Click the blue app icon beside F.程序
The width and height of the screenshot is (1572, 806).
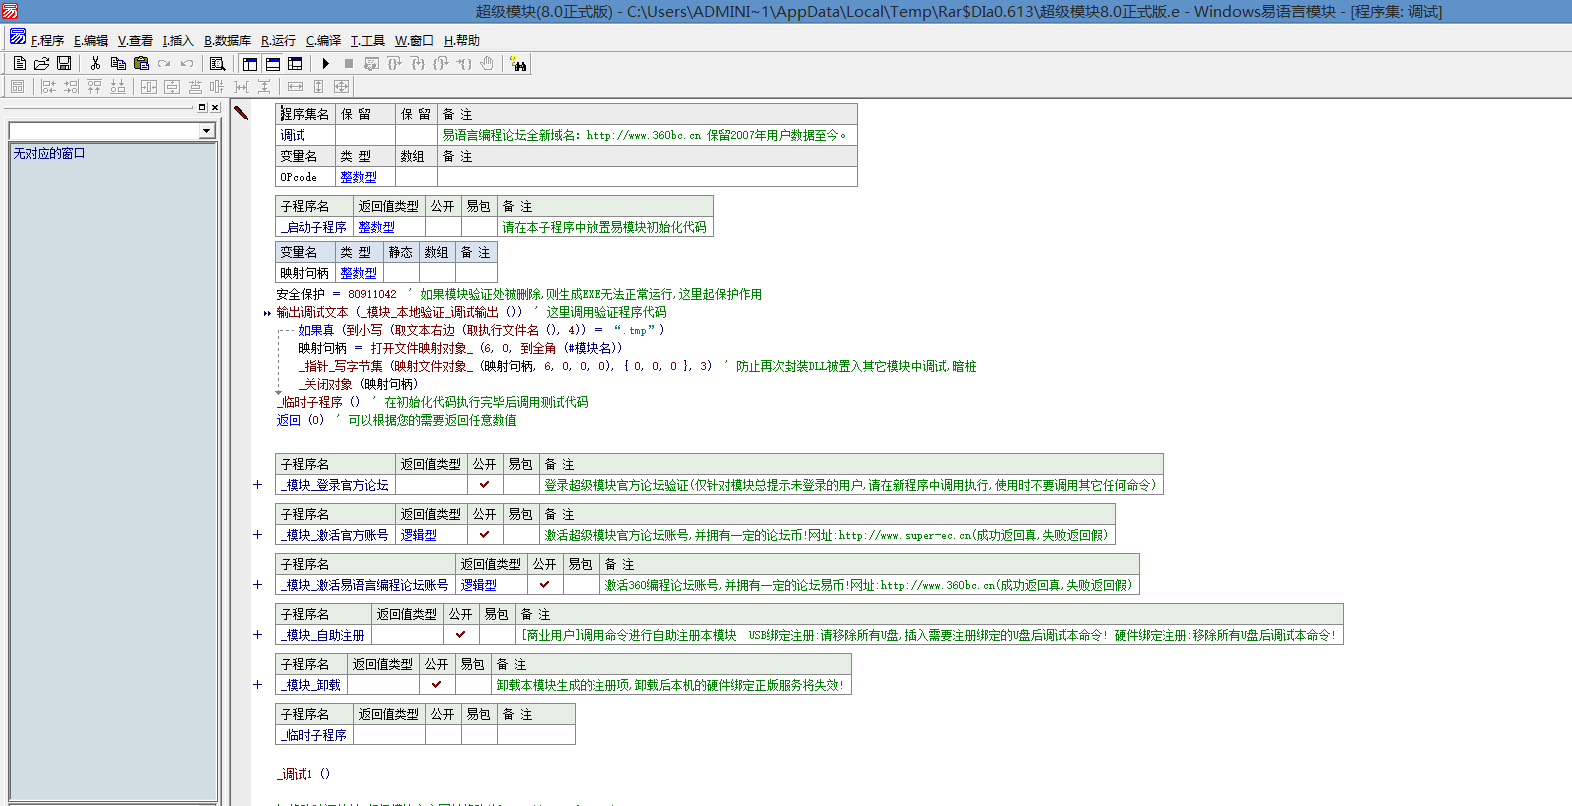tap(18, 37)
